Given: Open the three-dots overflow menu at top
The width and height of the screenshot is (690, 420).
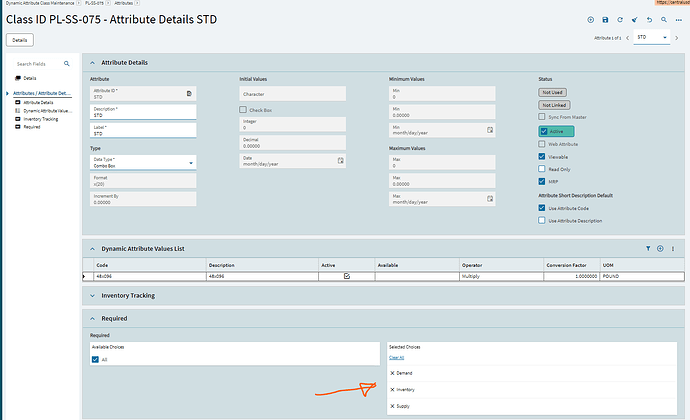Looking at the screenshot, I should click(x=679, y=20).
